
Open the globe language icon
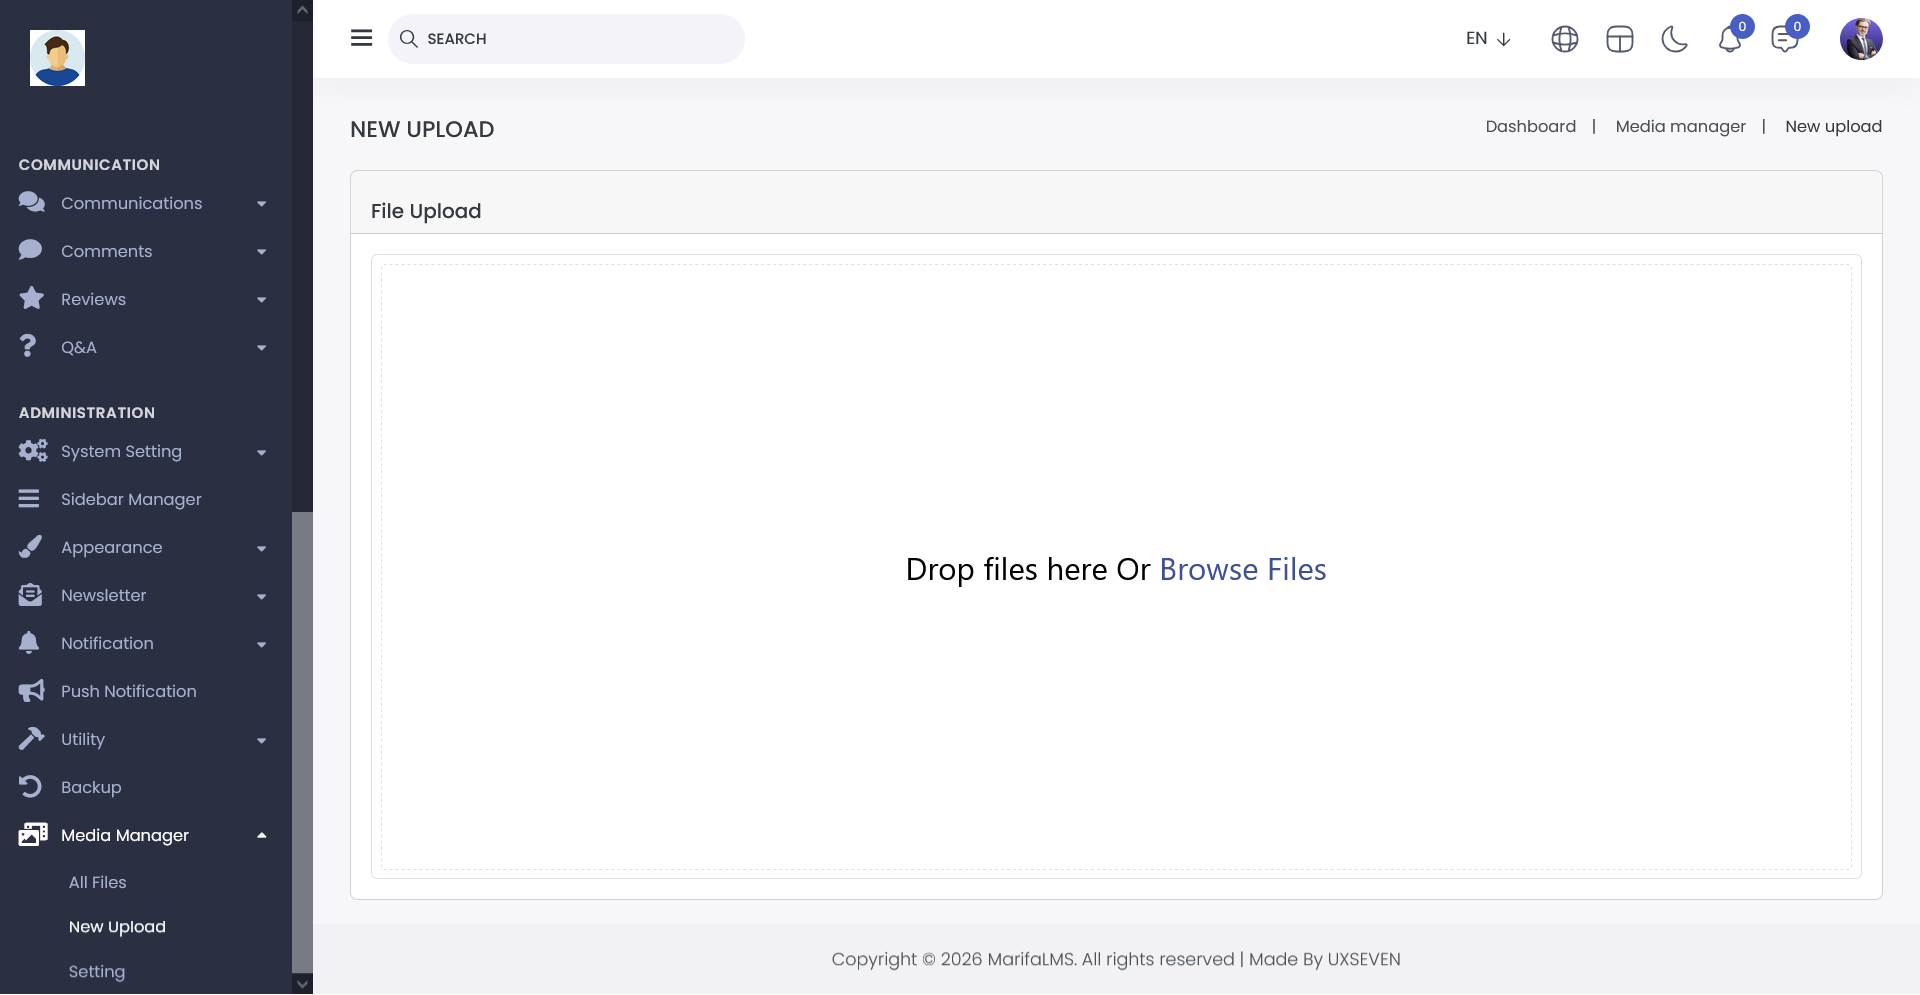1564,39
